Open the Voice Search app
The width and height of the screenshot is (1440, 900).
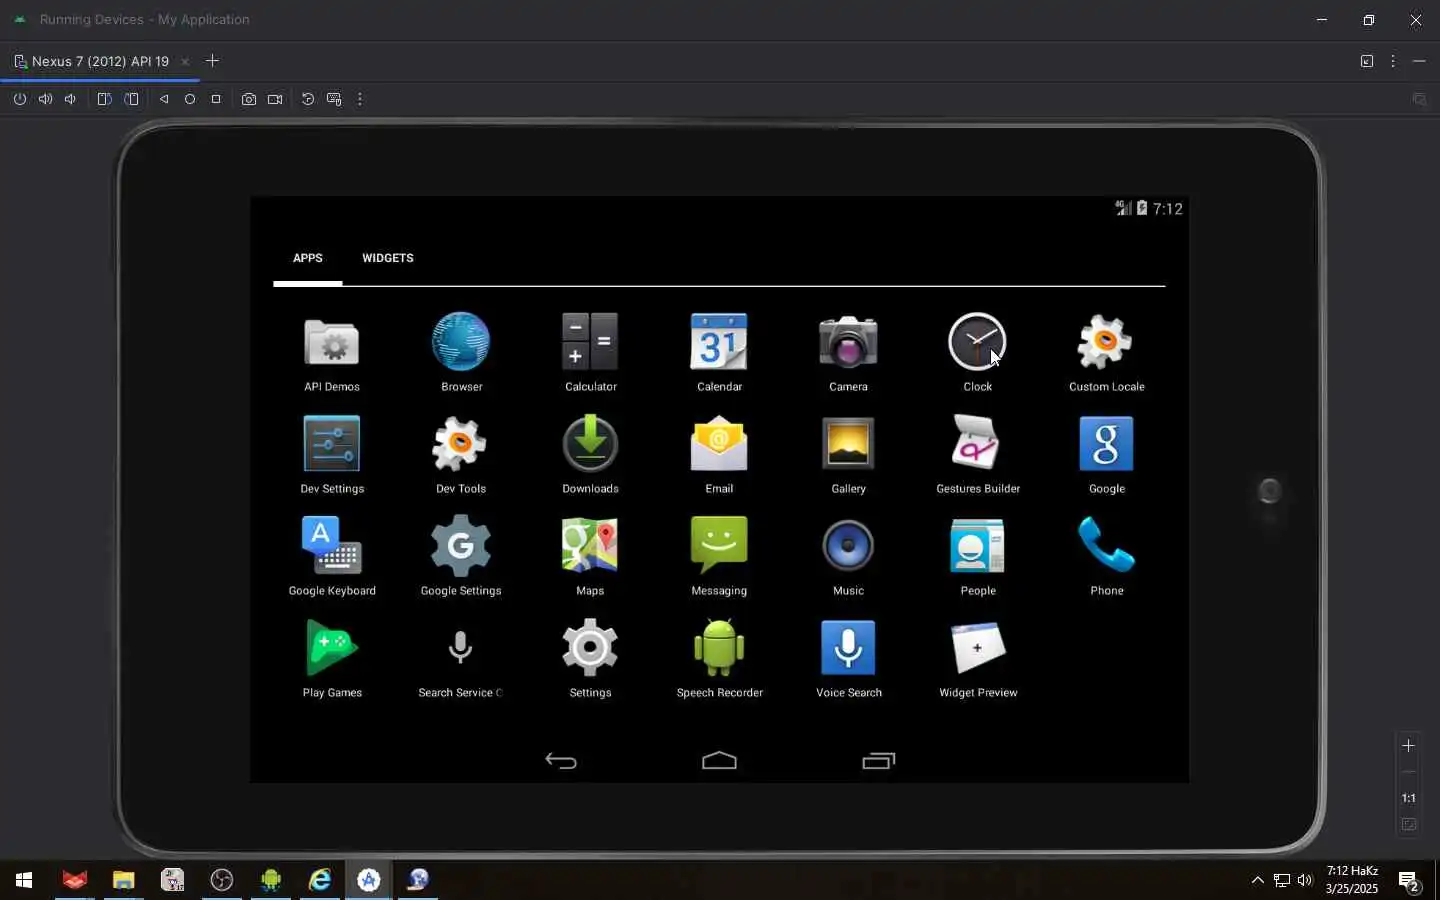pyautogui.click(x=848, y=659)
